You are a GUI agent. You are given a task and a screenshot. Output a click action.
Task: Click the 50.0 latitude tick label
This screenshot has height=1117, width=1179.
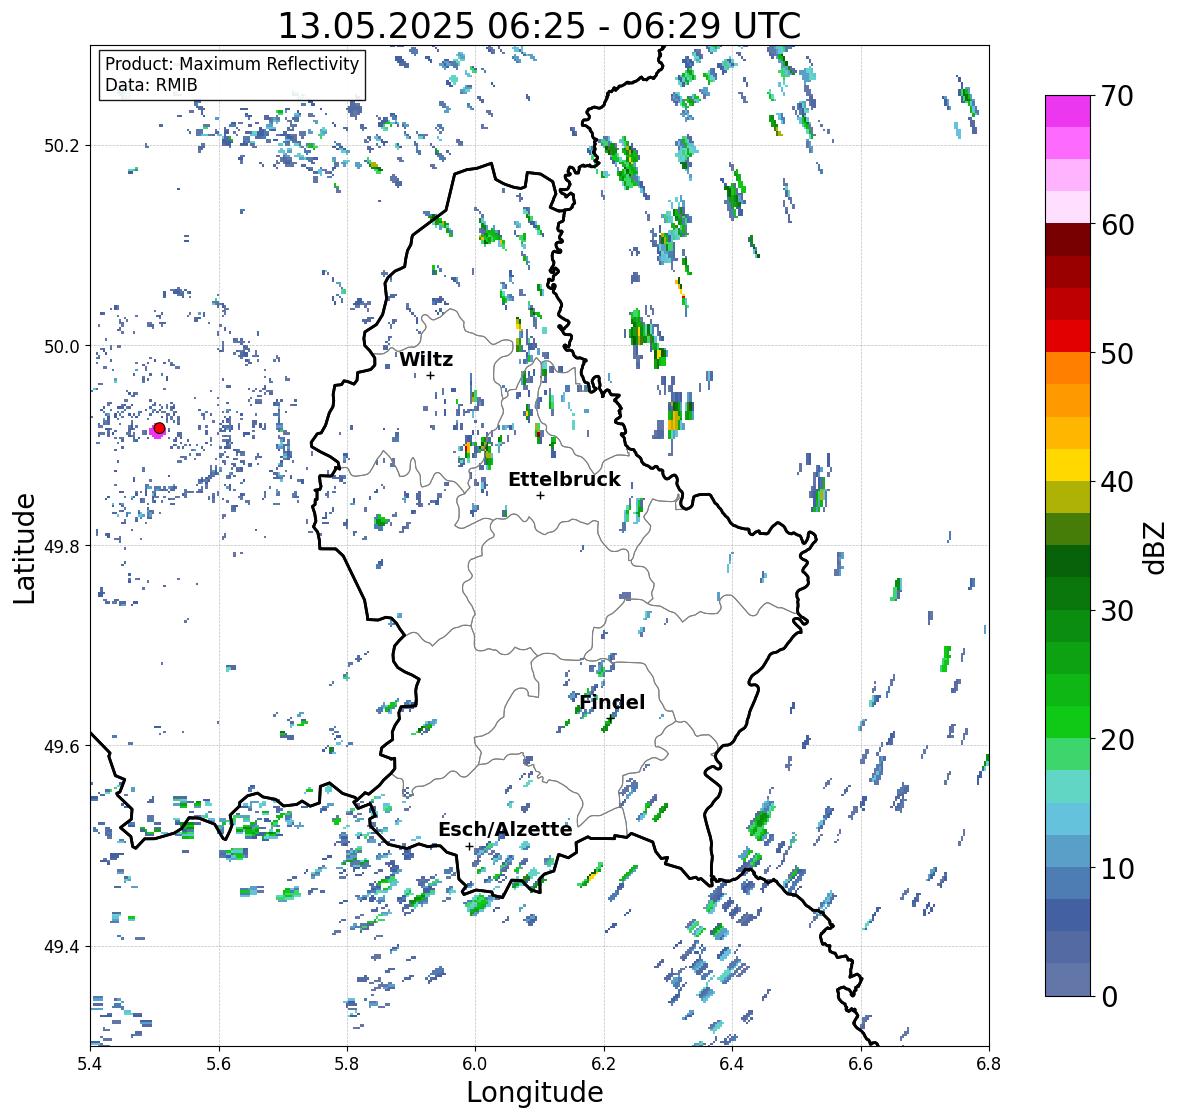(x=62, y=347)
